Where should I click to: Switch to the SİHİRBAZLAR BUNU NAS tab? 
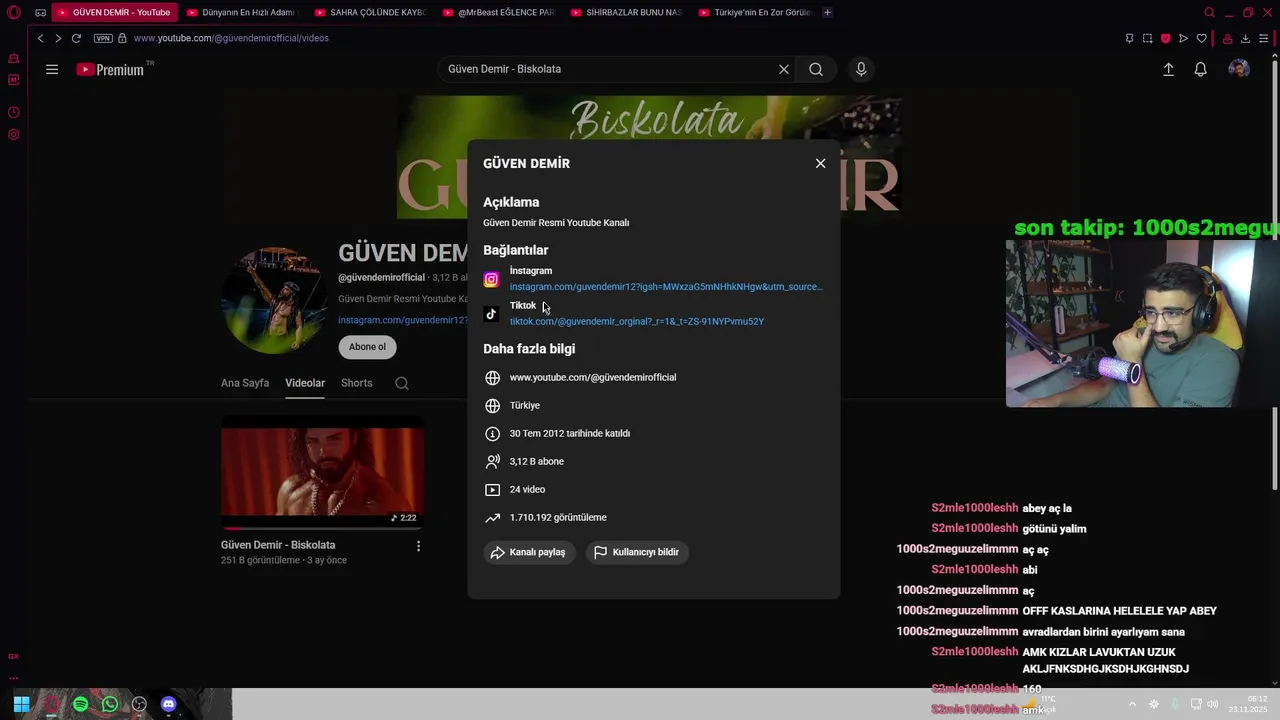(626, 13)
